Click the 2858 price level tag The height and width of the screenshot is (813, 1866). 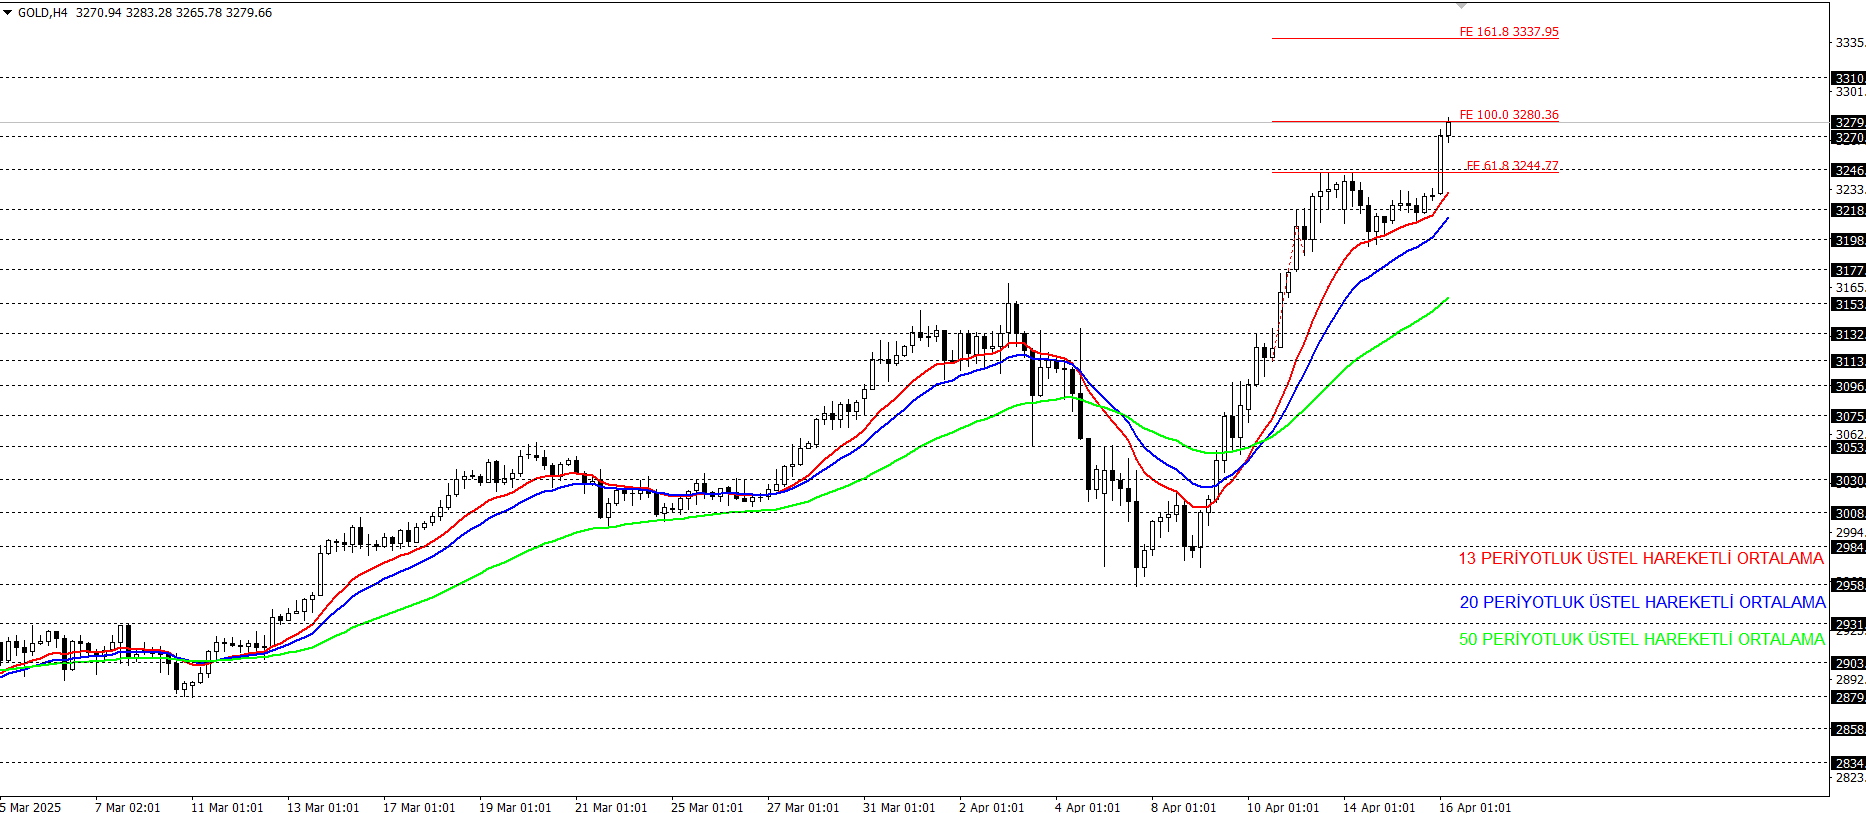pyautogui.click(x=1848, y=729)
